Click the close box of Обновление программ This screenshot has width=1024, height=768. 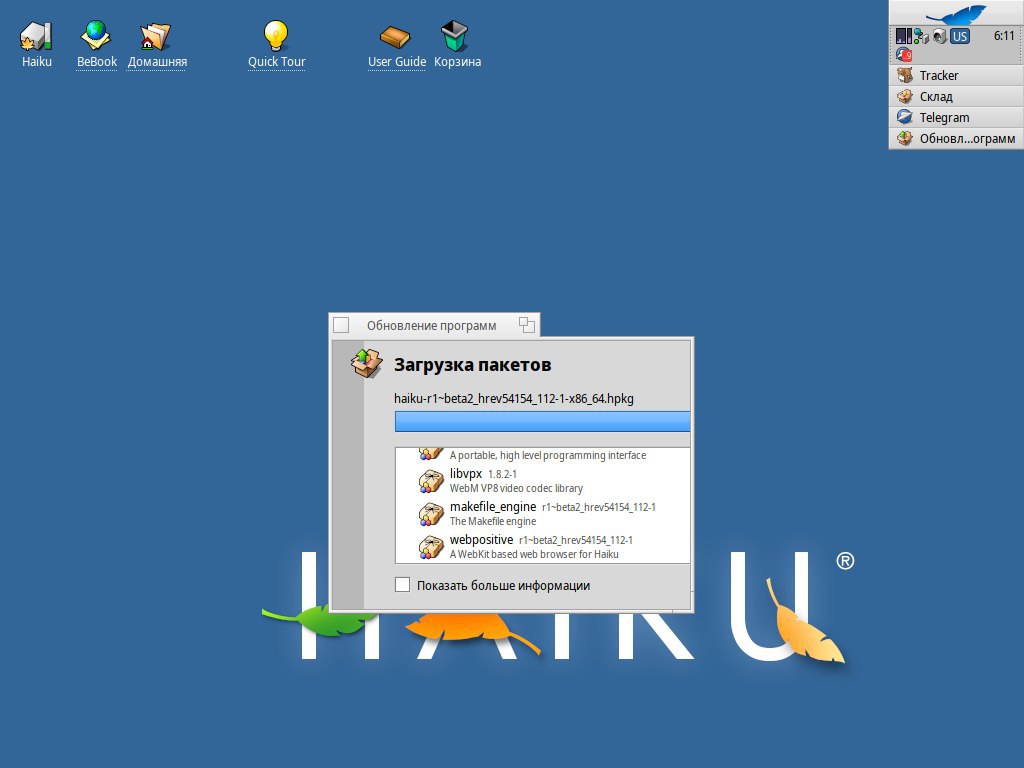pos(341,325)
